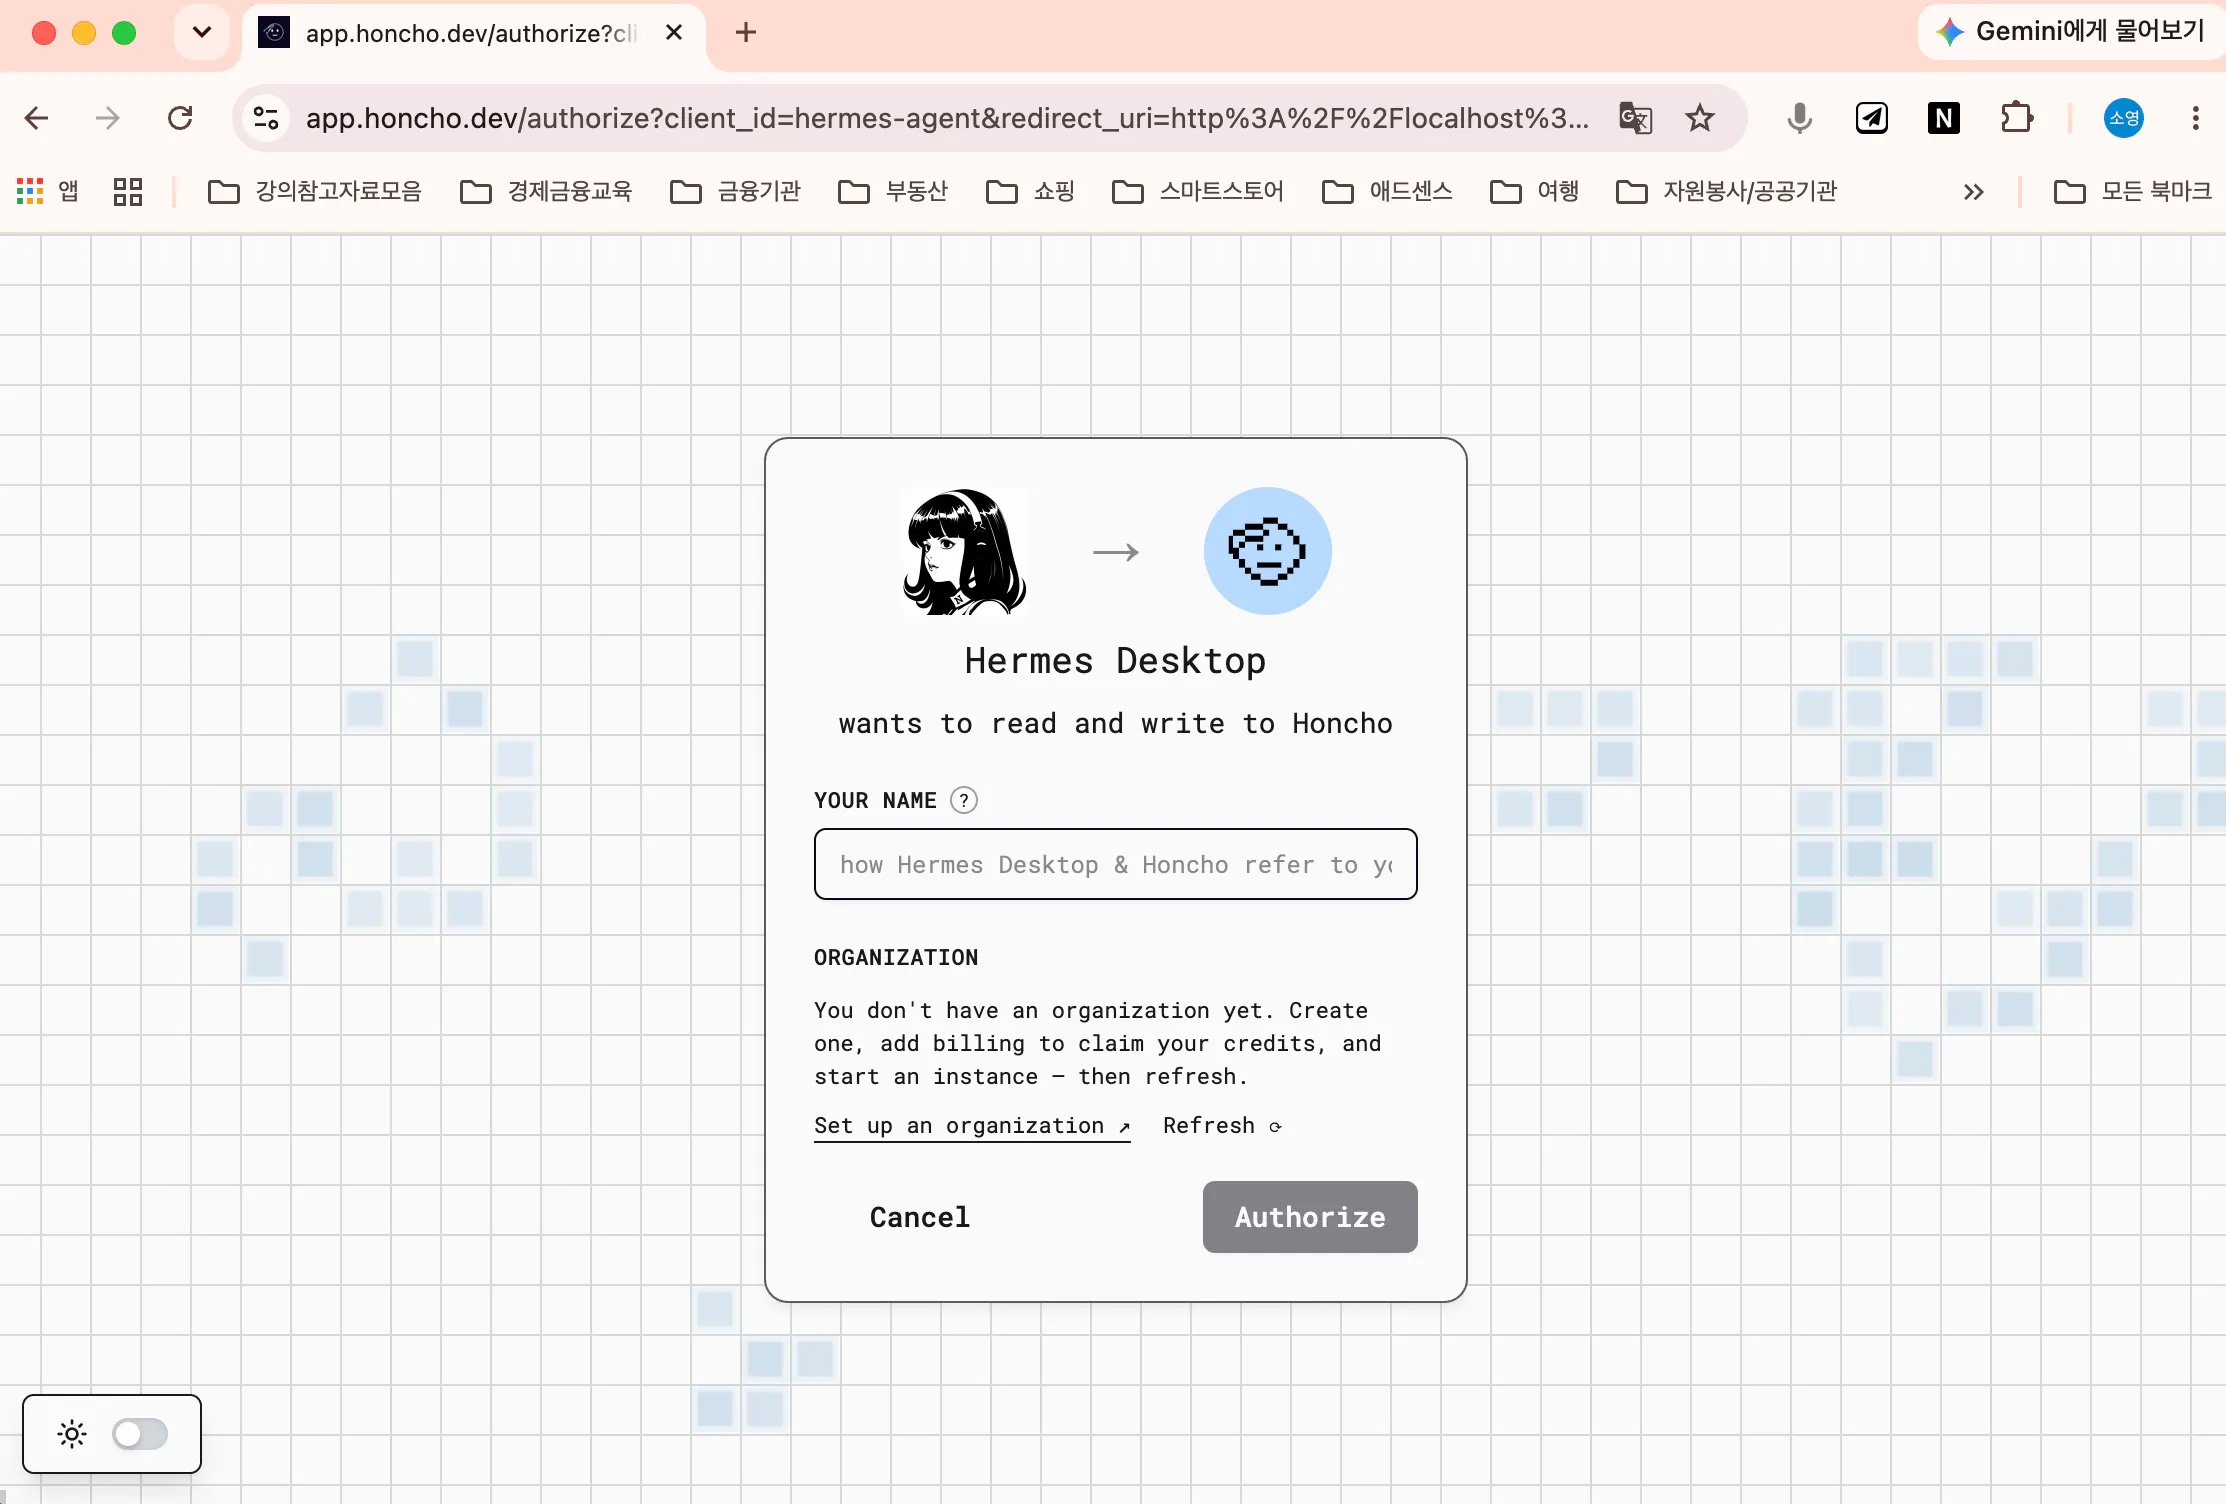Expand hidden bookmarks with double chevron

(x=1973, y=191)
